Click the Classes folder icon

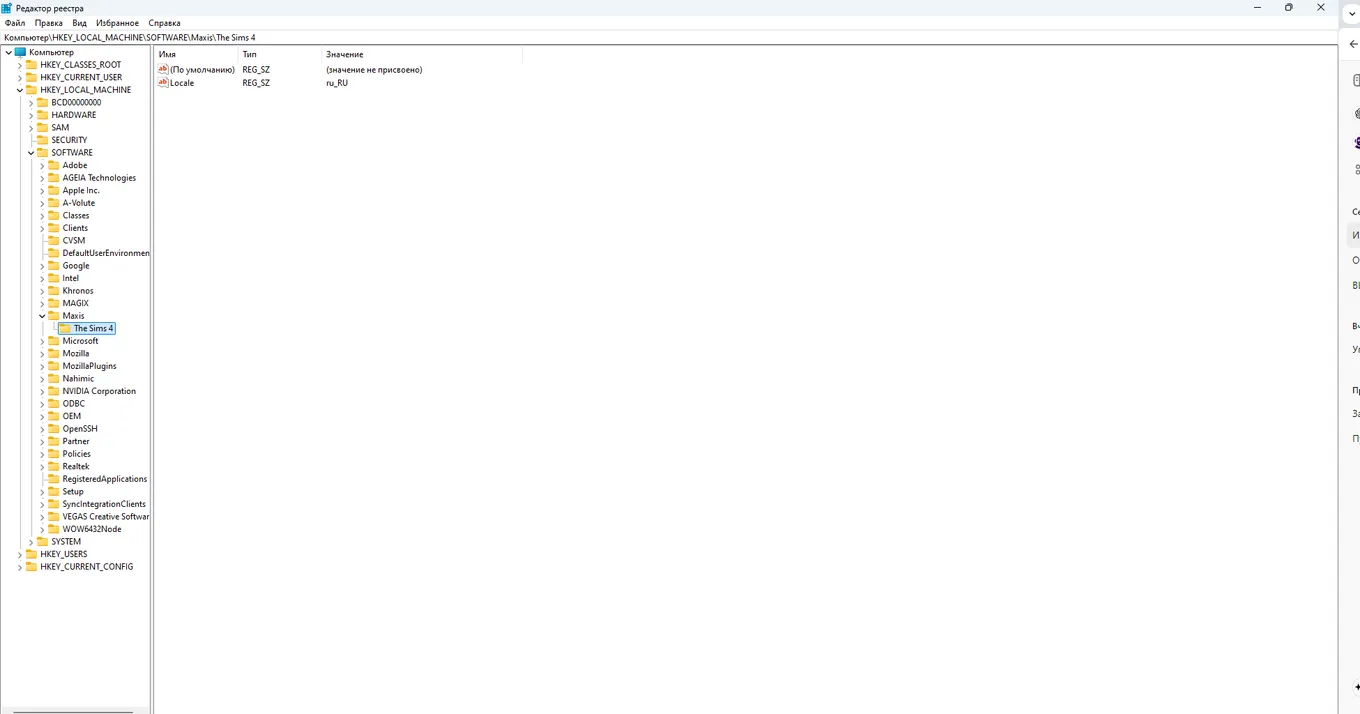click(53, 215)
